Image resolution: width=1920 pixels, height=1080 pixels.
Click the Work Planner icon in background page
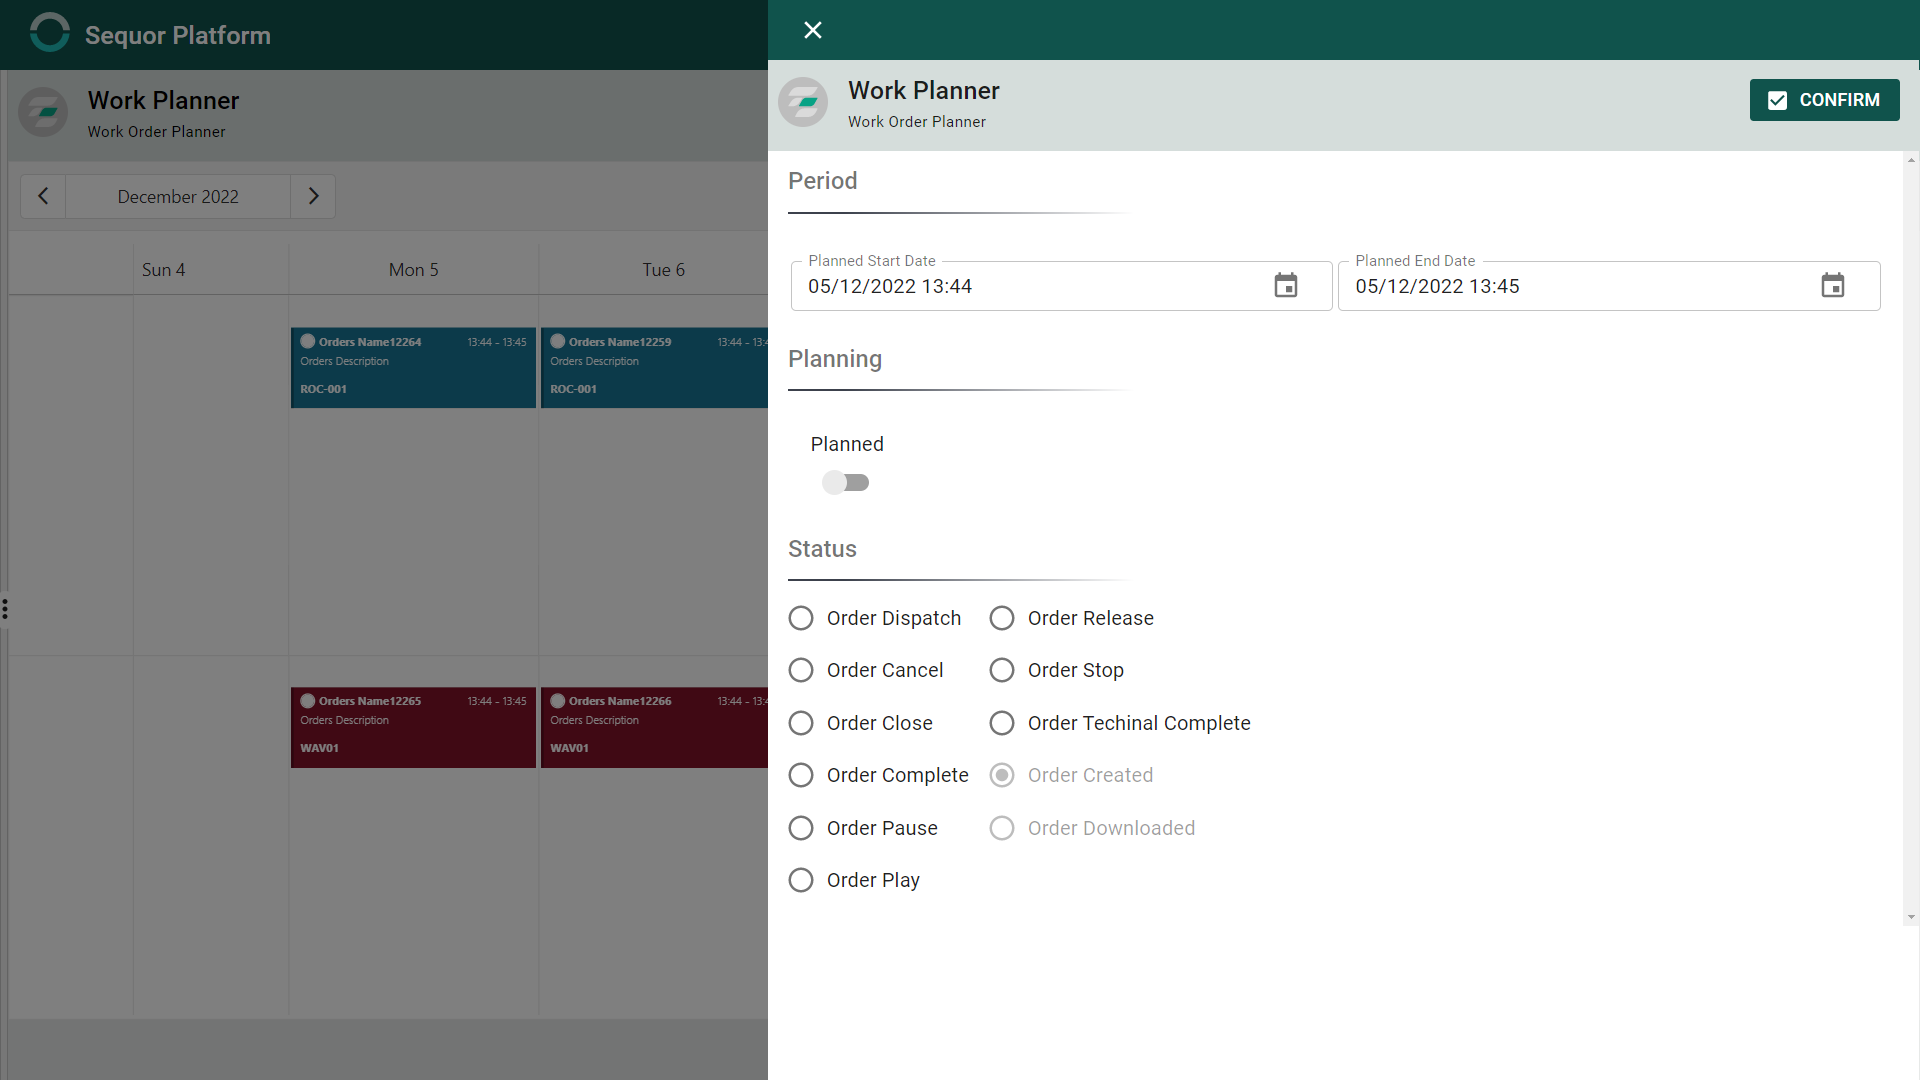pyautogui.click(x=43, y=112)
